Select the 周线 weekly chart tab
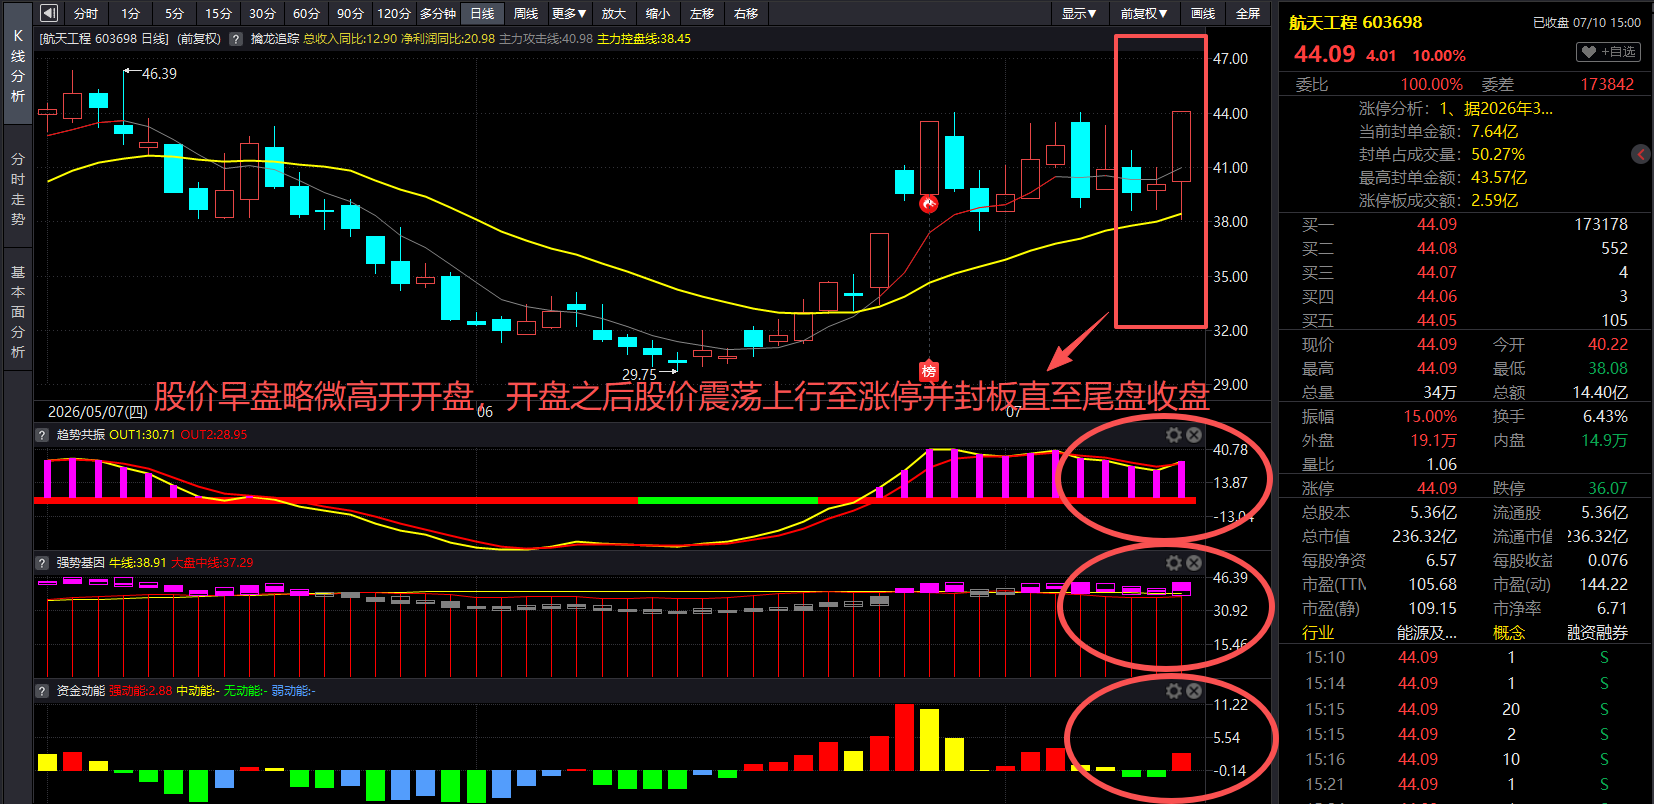The width and height of the screenshot is (1654, 804). (x=526, y=13)
